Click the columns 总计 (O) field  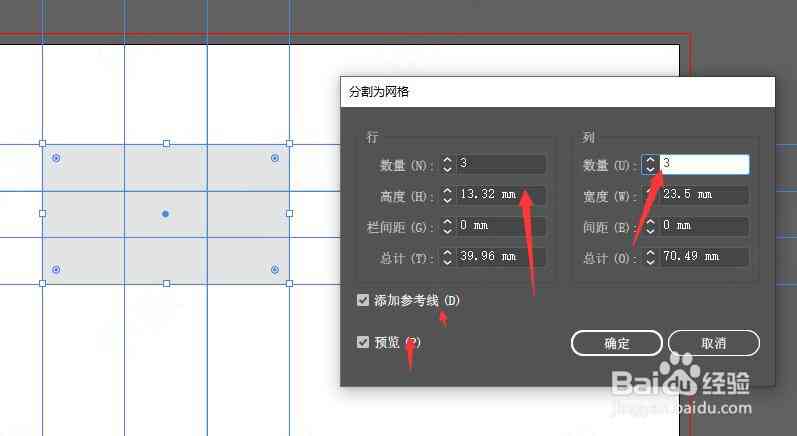pos(703,257)
